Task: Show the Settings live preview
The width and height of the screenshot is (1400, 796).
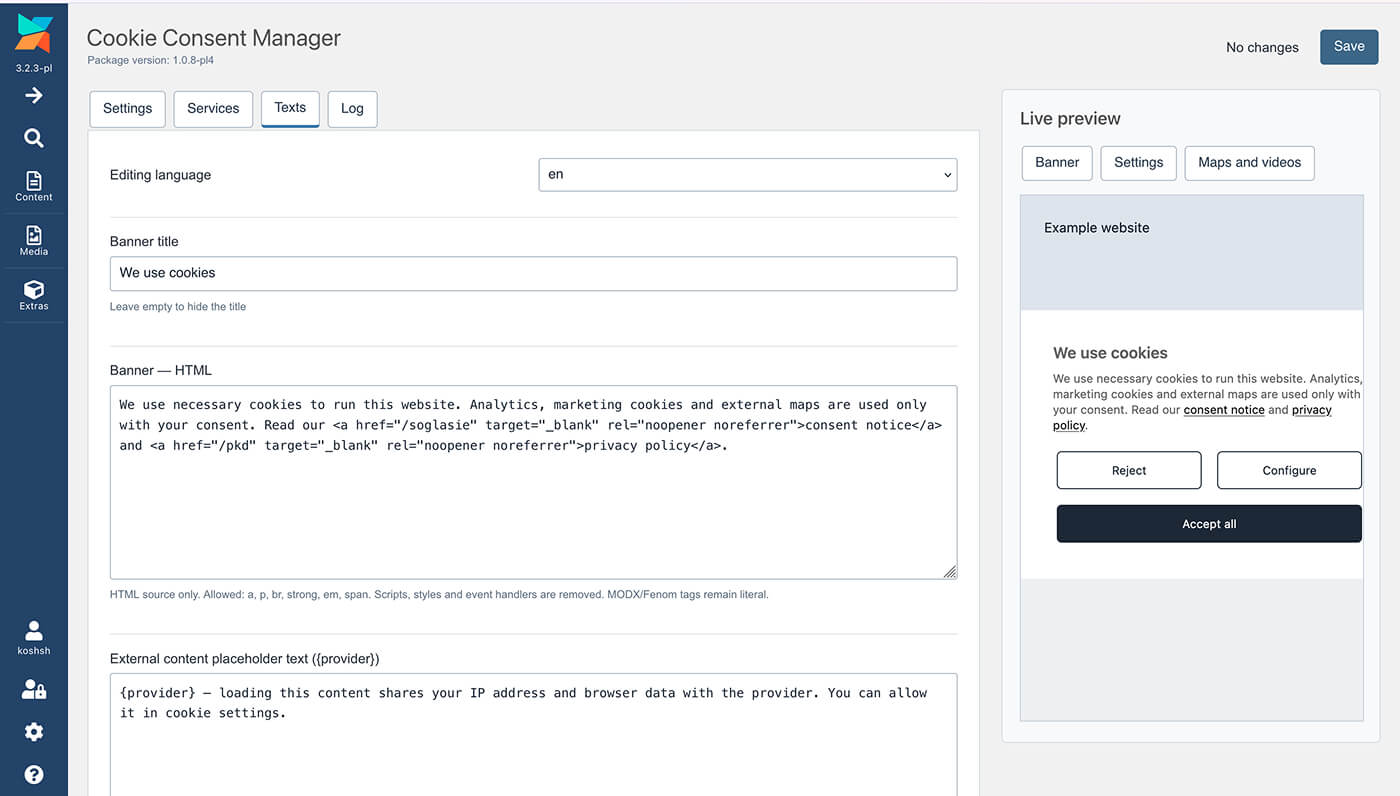Action: [x=1139, y=163]
